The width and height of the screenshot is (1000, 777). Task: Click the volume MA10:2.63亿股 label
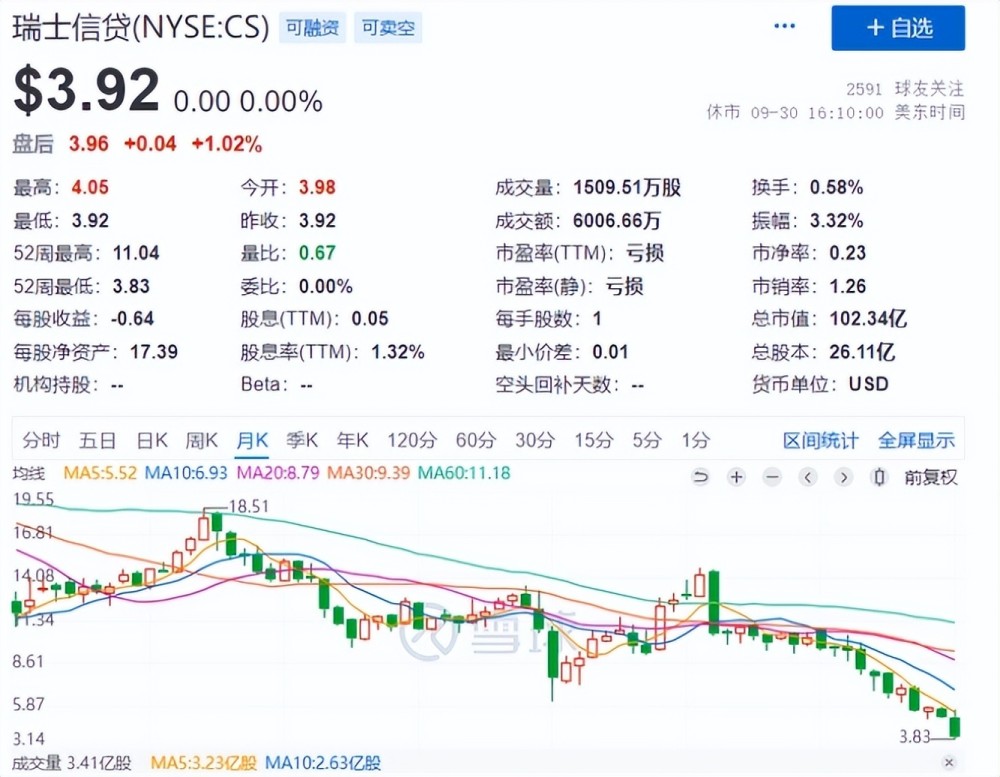point(323,762)
